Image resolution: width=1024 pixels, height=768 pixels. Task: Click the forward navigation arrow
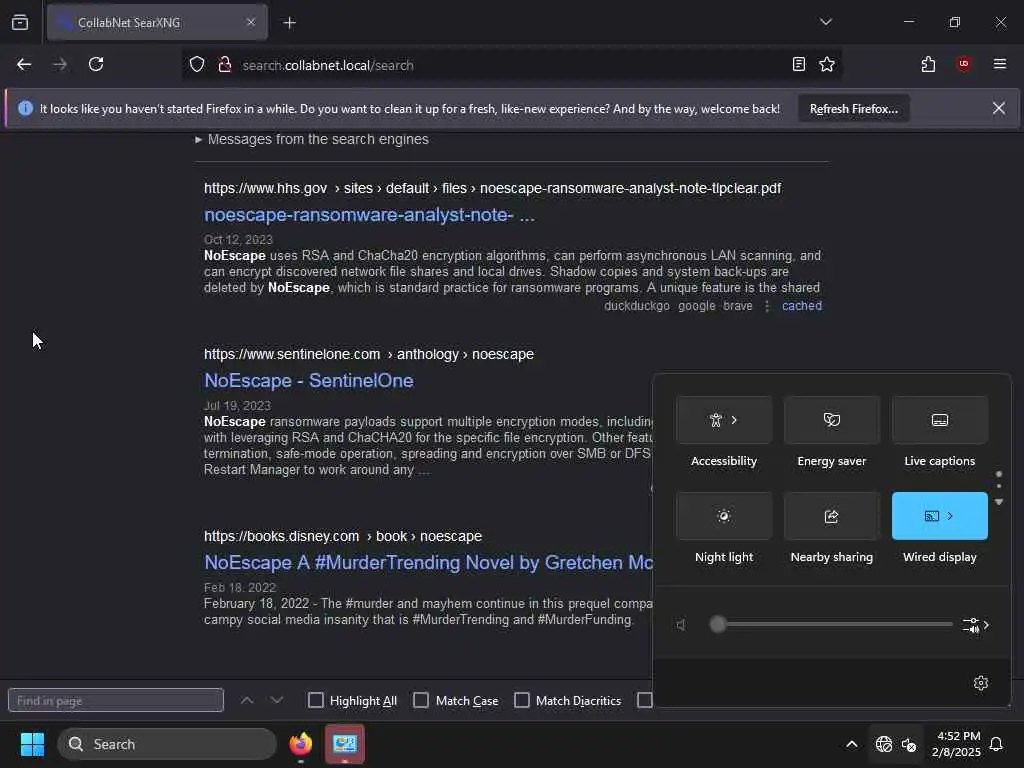point(60,65)
